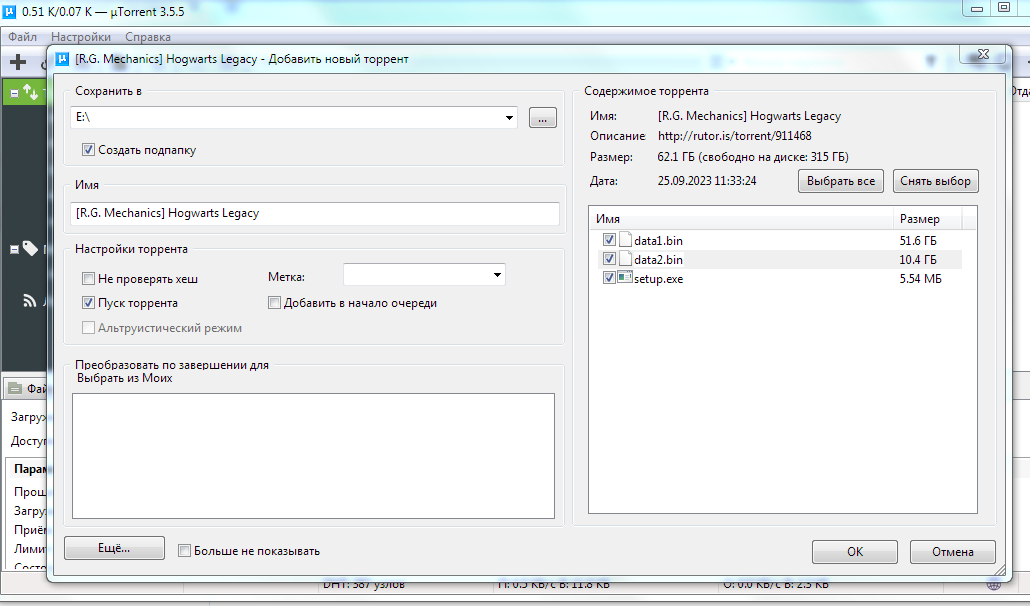Viewport: 1030px width, 606px height.
Task: Click the setup.exe file icon
Action: [x=625, y=278]
